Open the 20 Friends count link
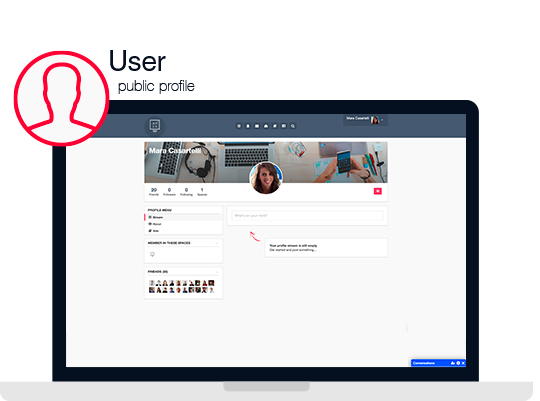Screen dimensions: 540x401 click(154, 192)
